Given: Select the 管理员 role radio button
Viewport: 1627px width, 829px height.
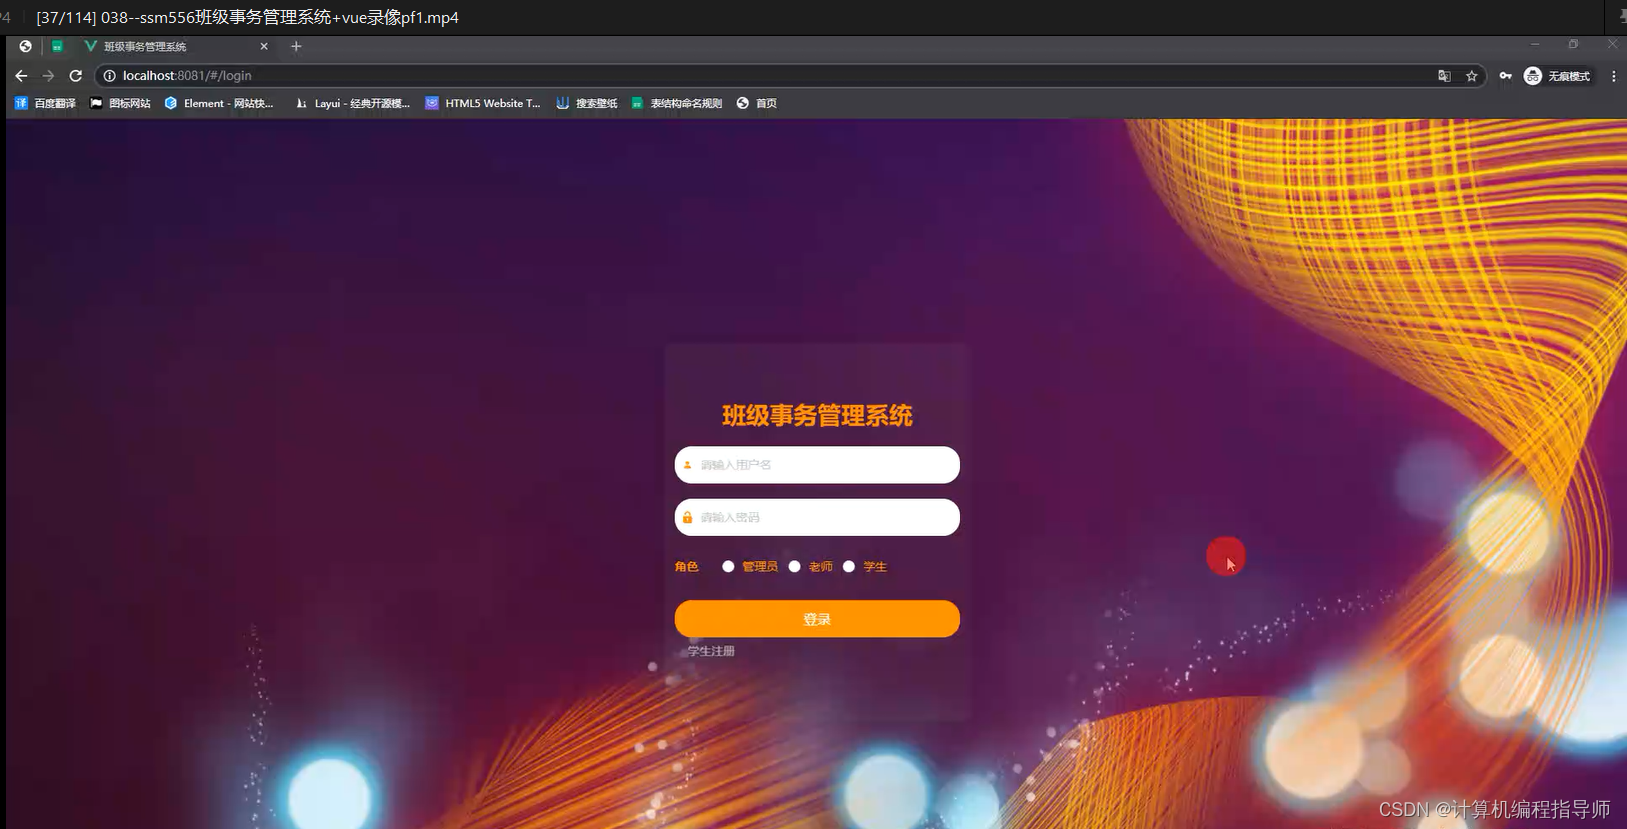Looking at the screenshot, I should coord(728,566).
